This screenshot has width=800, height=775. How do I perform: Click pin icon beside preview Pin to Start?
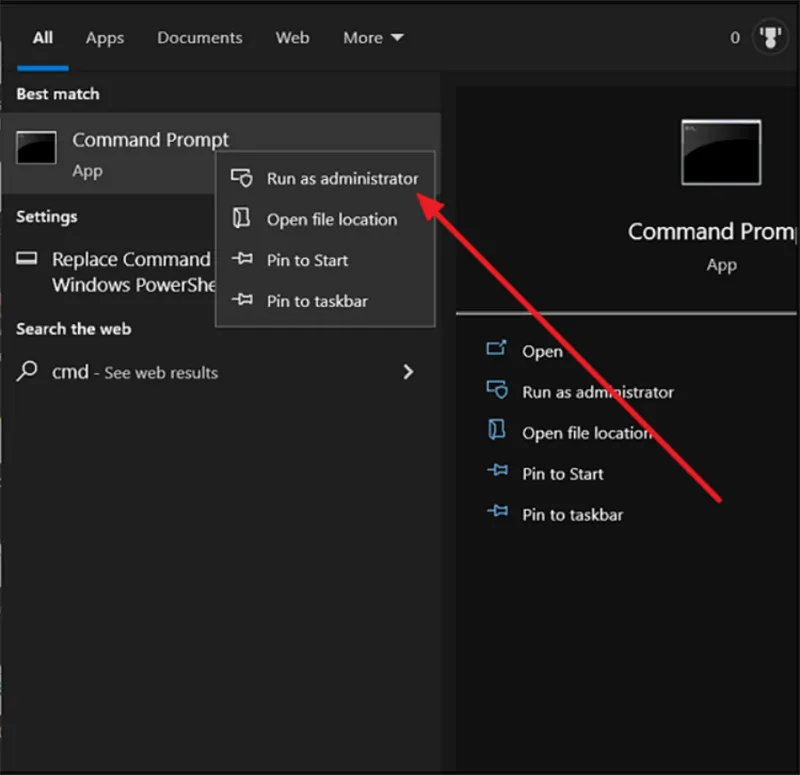point(497,470)
